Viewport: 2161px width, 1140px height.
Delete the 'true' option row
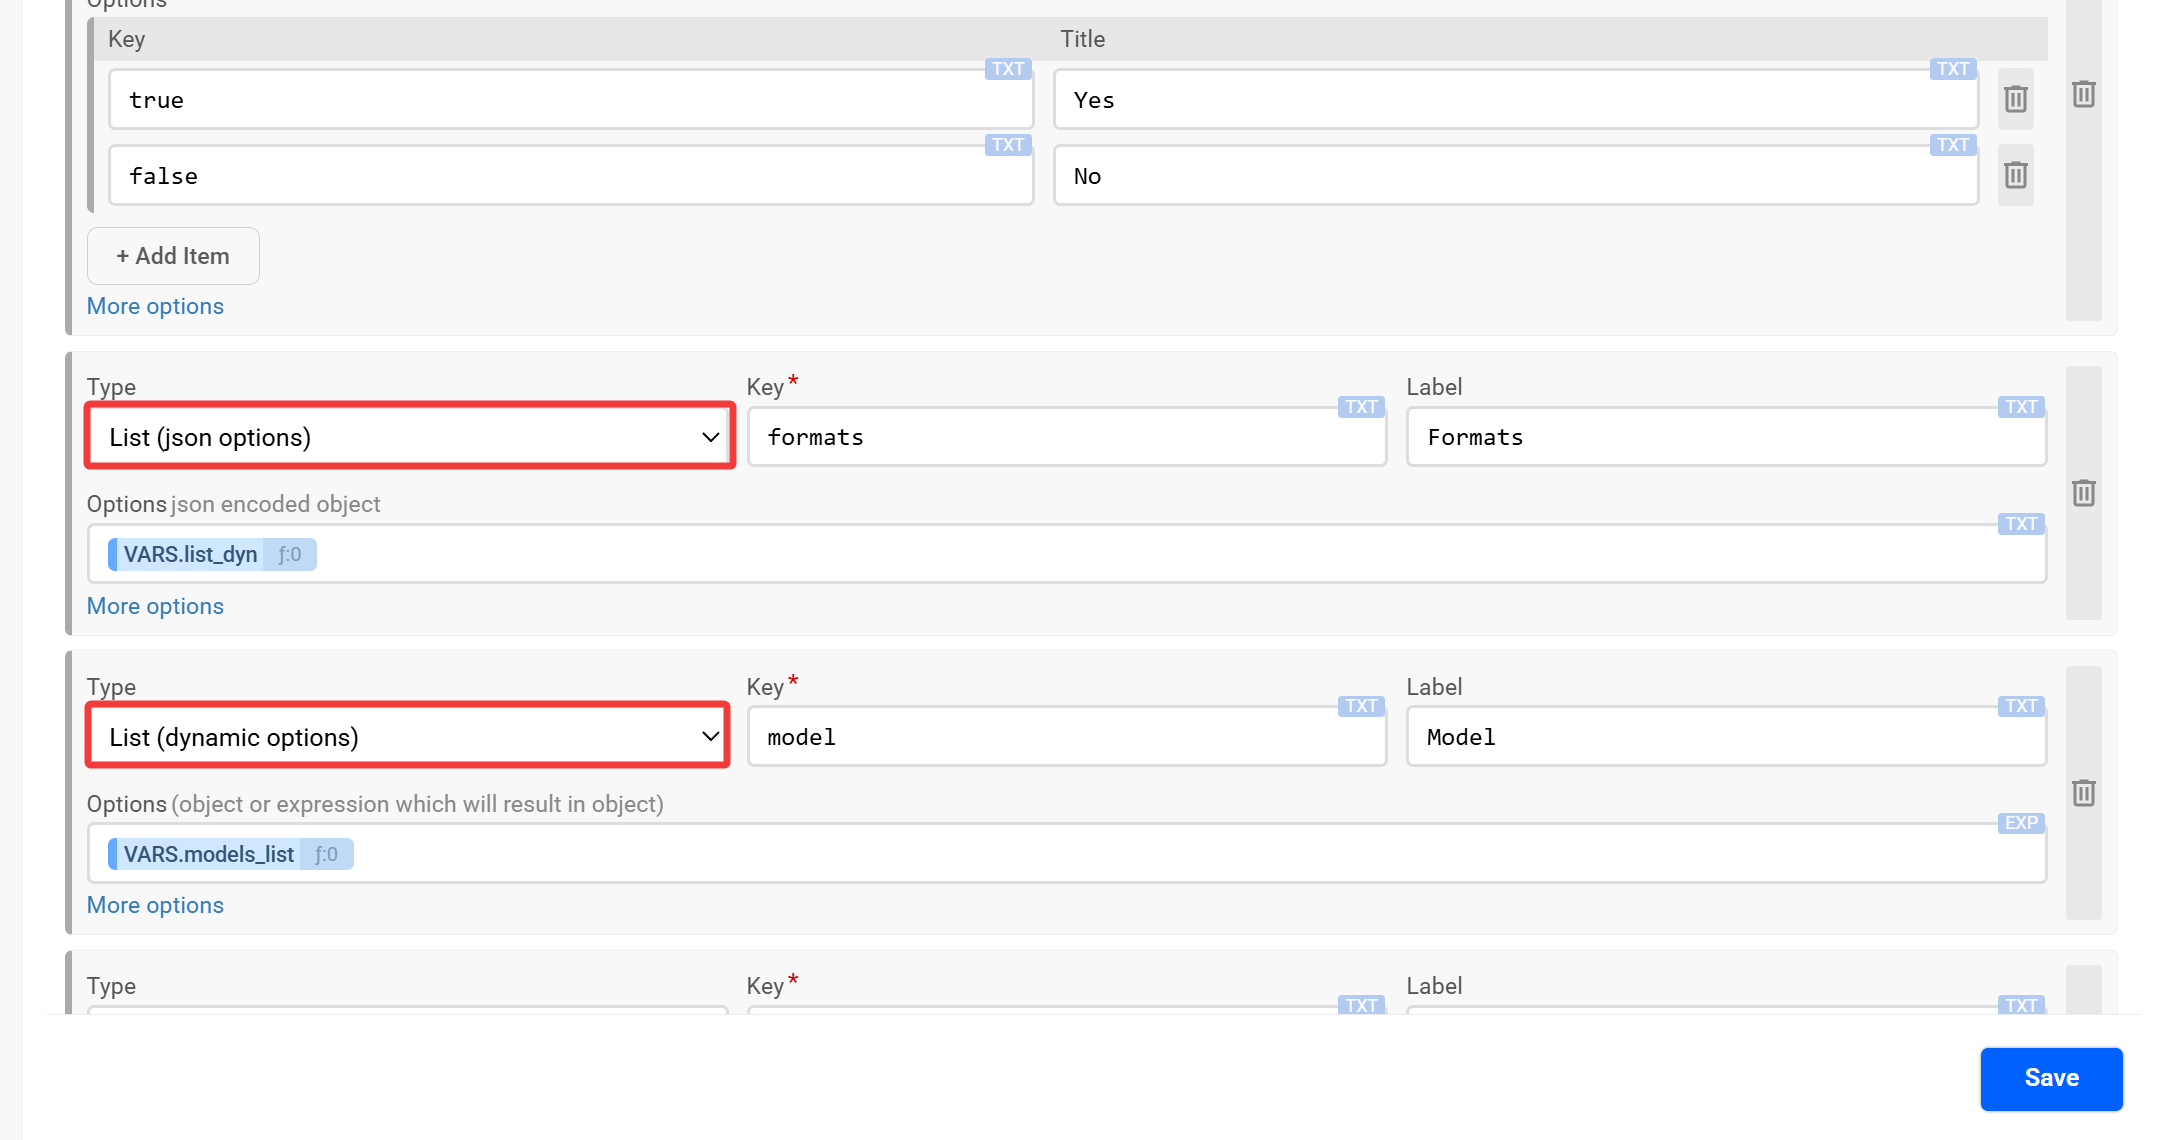(2015, 99)
